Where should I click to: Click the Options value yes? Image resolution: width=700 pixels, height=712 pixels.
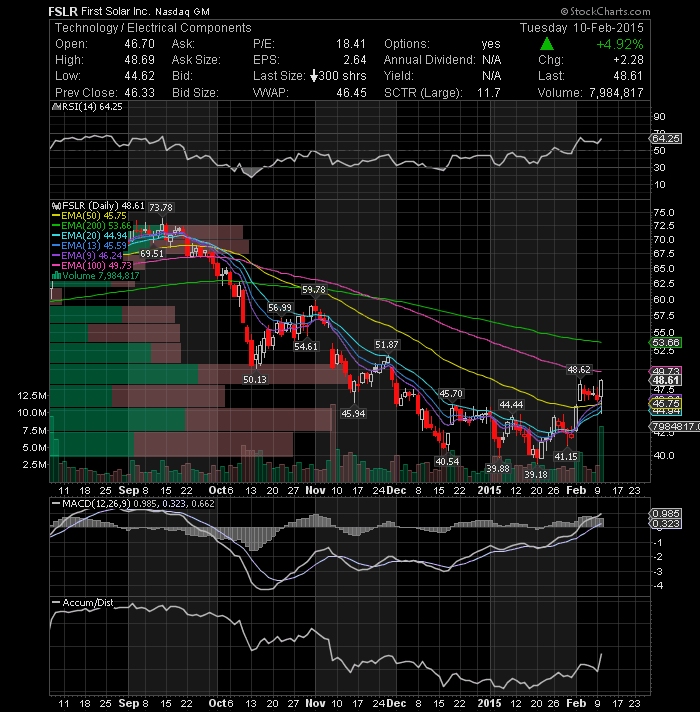491,44
